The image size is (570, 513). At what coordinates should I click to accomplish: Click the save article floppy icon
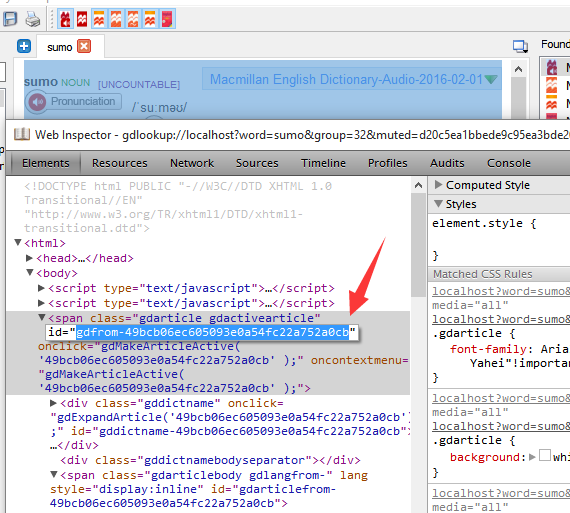coord(10,19)
